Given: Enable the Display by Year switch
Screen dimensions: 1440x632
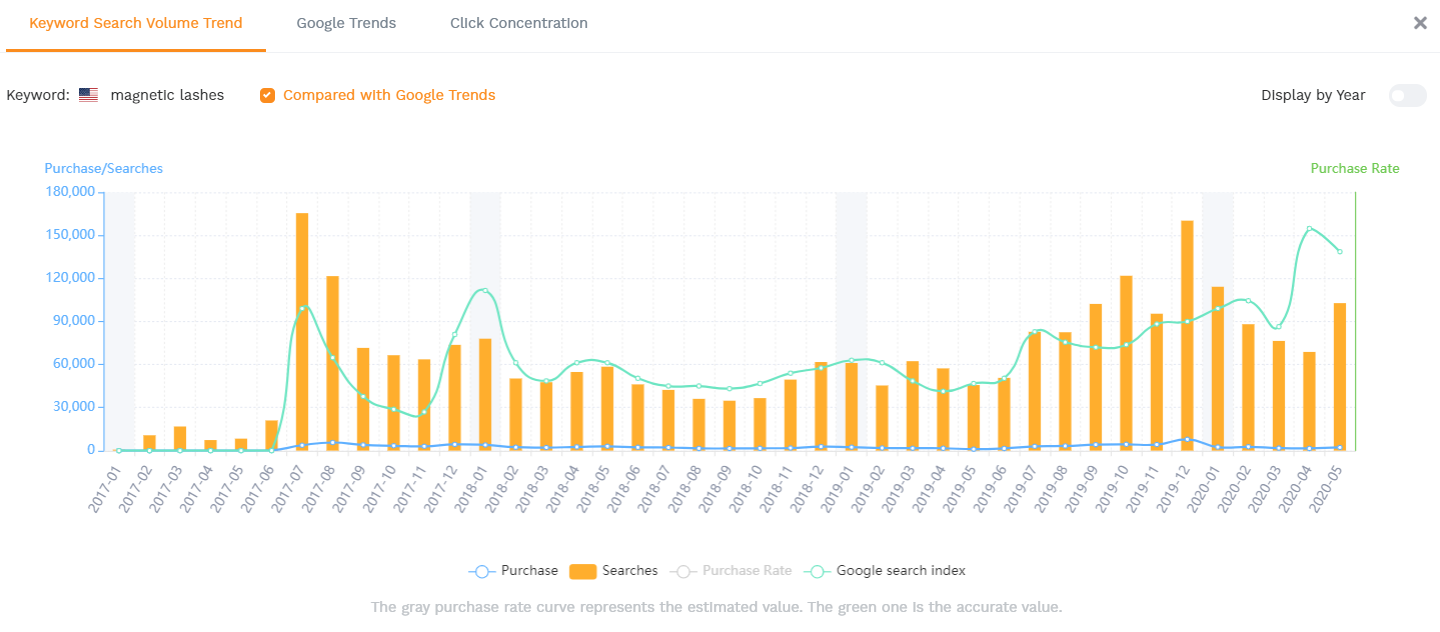Looking at the screenshot, I should pyautogui.click(x=1407, y=96).
